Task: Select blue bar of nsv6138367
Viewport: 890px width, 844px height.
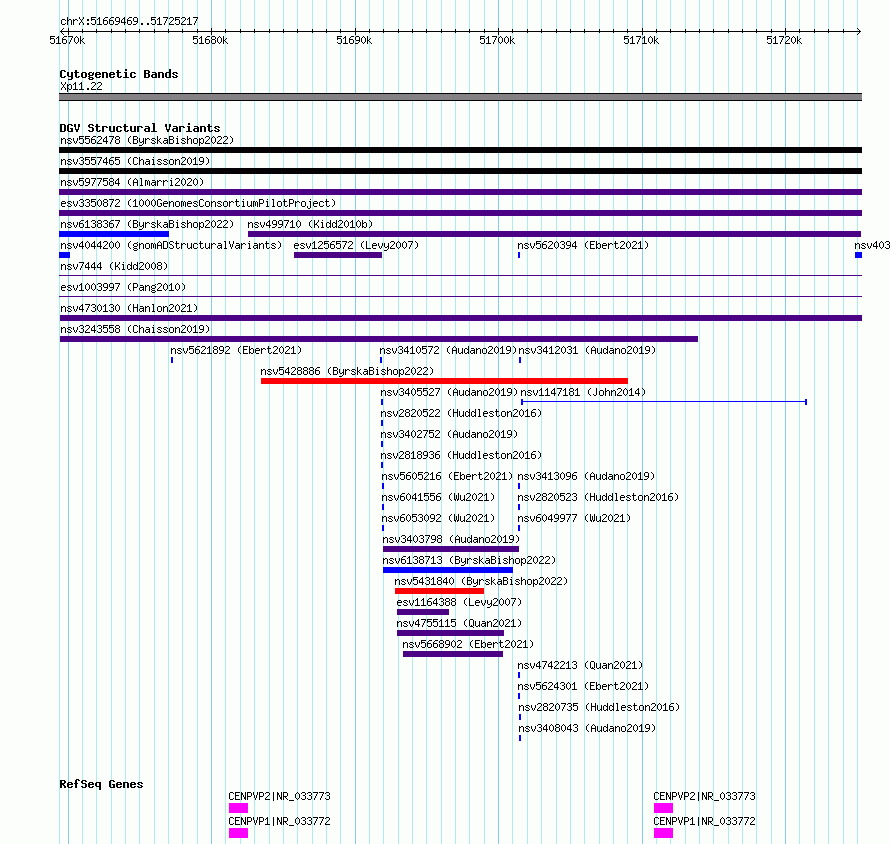Action: [114, 234]
